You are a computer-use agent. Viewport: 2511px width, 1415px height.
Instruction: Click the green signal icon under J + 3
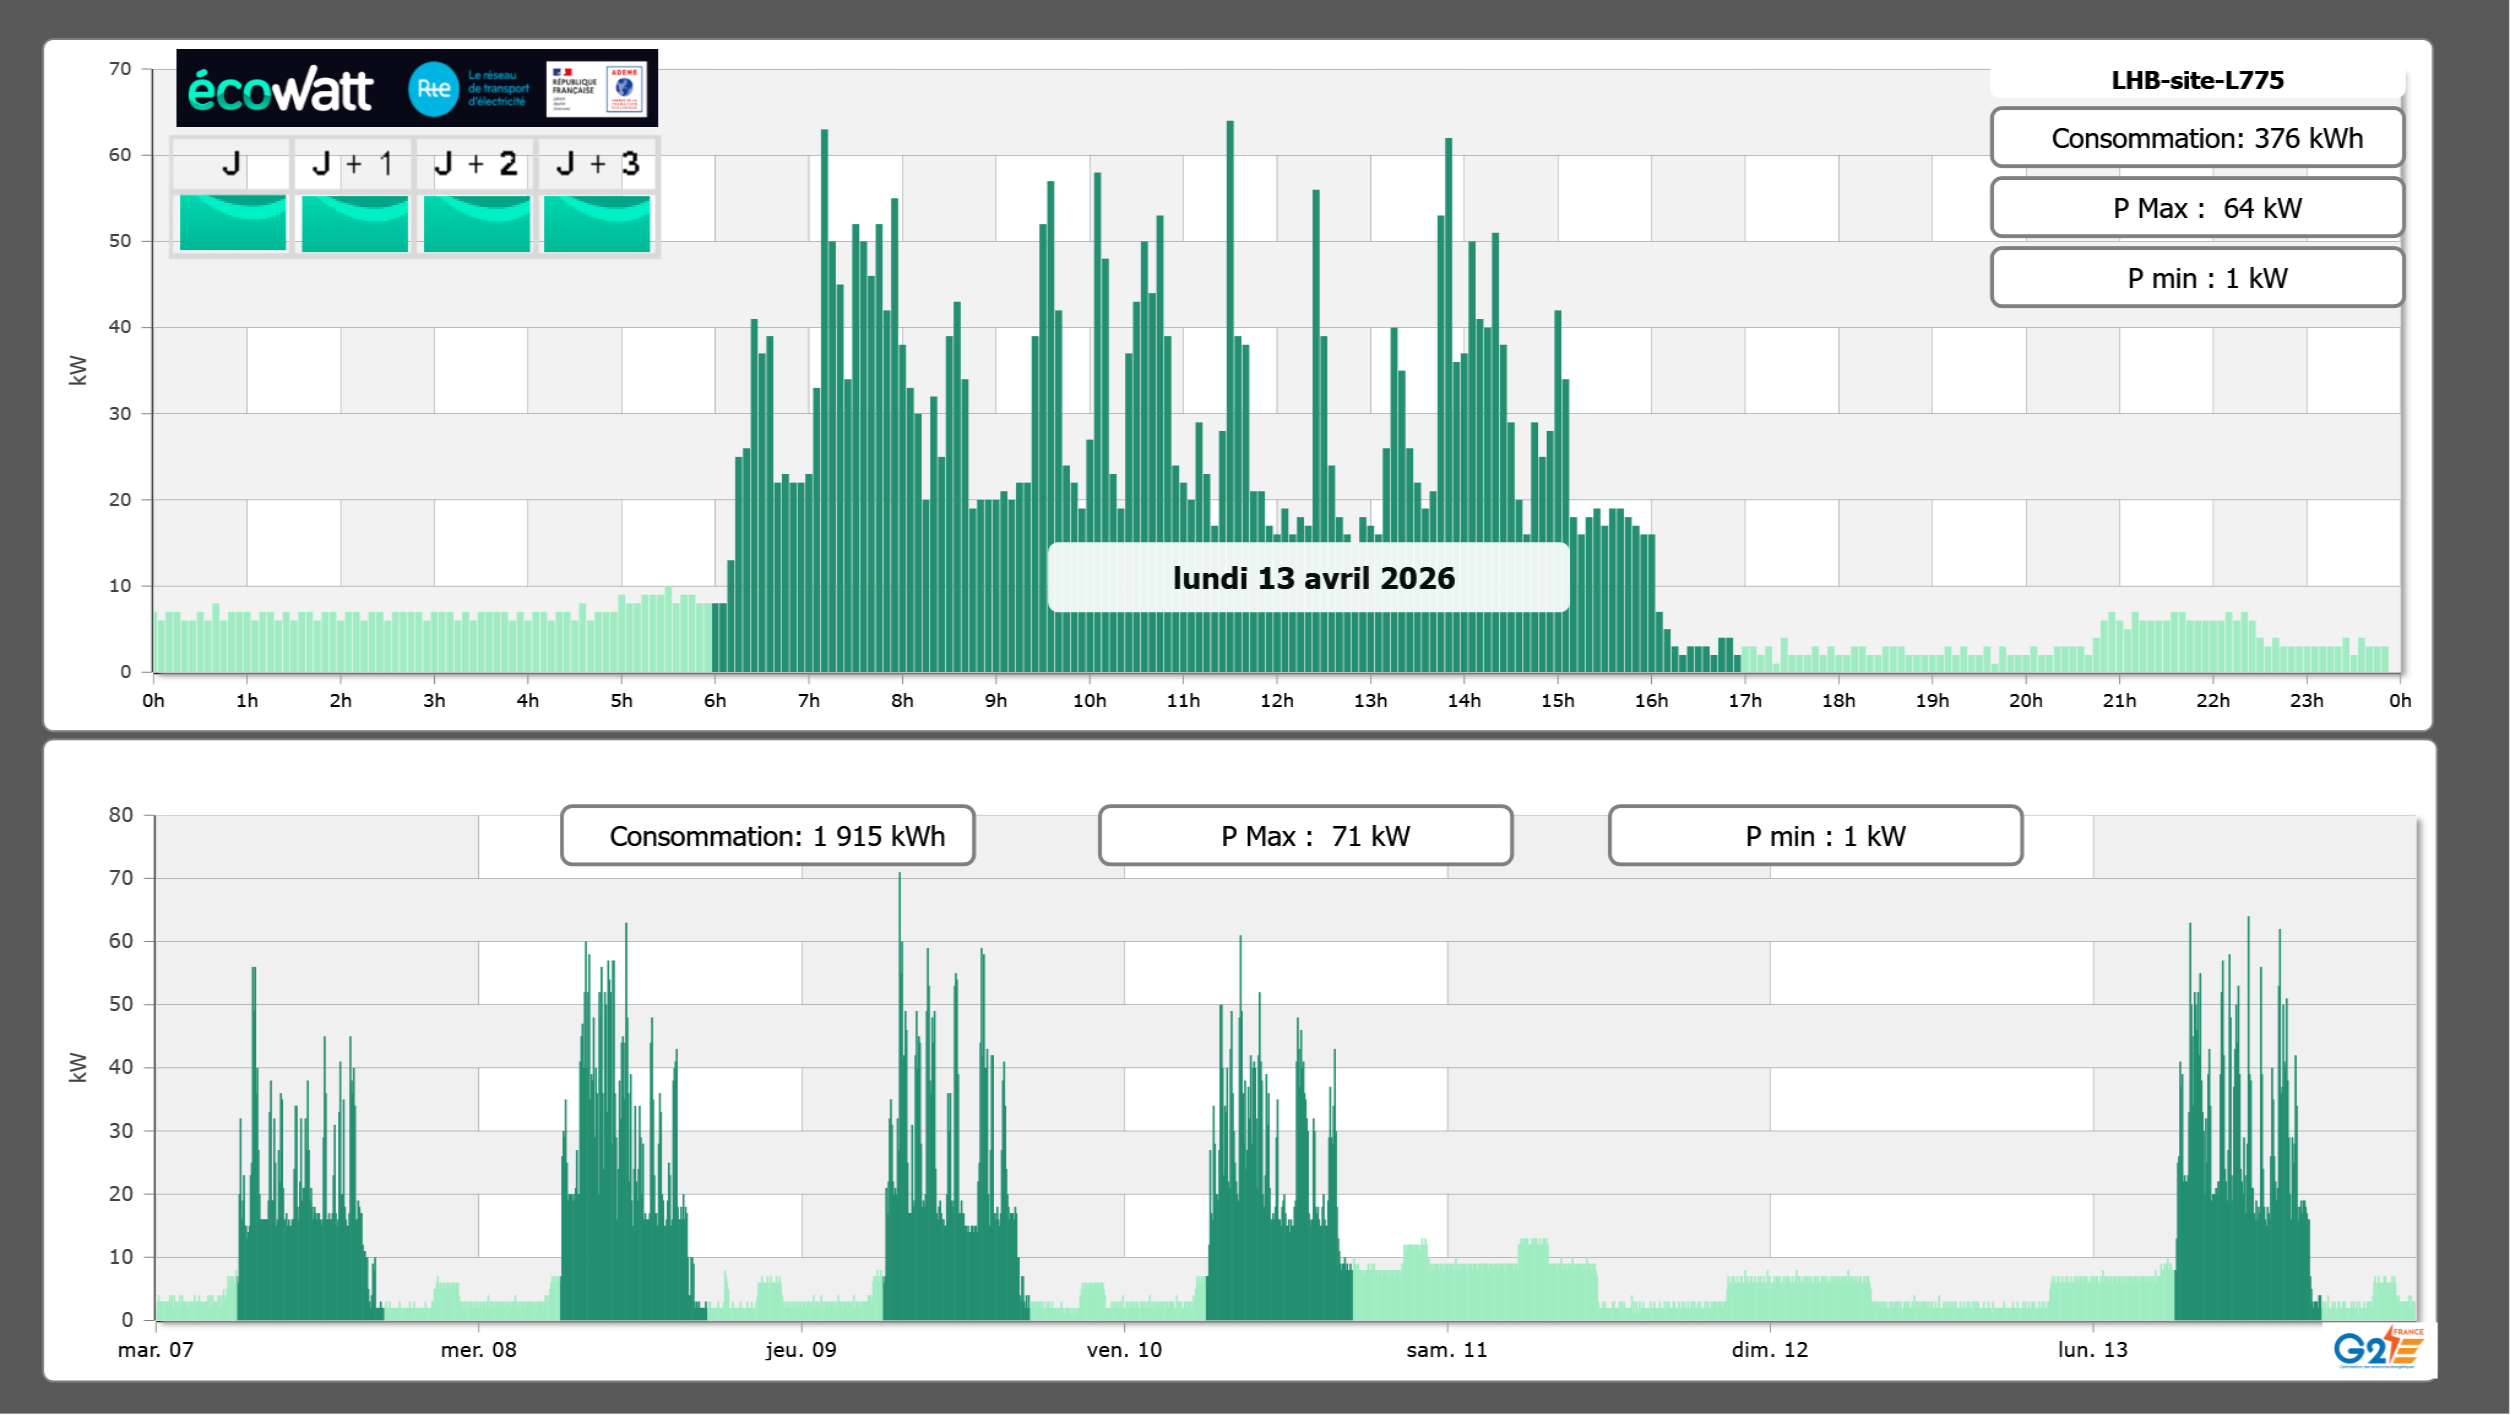pos(597,222)
